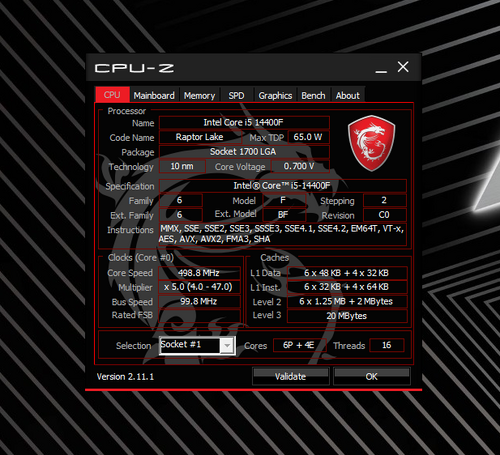Show the About tab
This screenshot has height=455, width=500.
click(x=348, y=96)
